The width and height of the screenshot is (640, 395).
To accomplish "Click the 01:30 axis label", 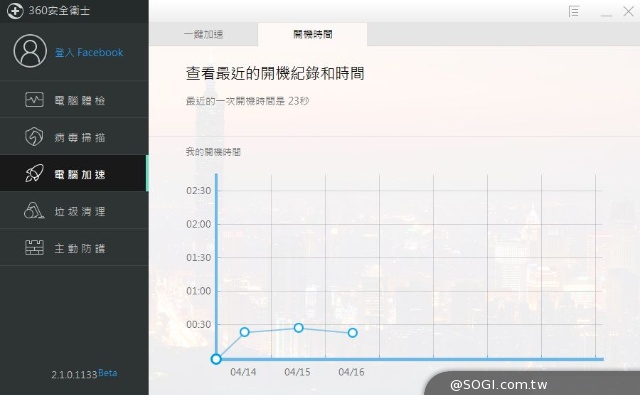I will (x=199, y=257).
